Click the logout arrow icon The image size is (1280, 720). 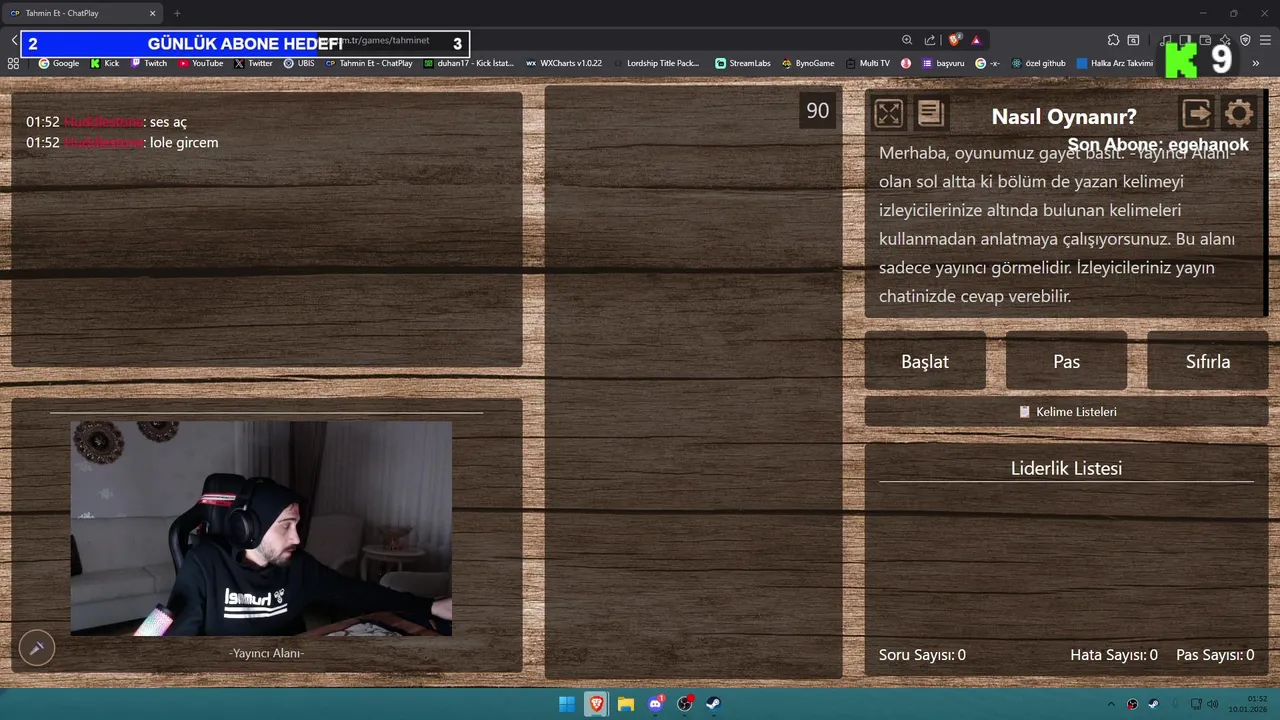point(1196,113)
